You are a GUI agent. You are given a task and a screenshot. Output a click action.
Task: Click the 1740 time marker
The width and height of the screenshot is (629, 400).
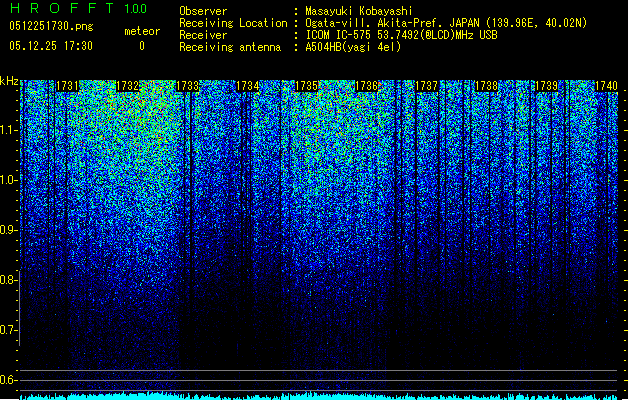606,86
